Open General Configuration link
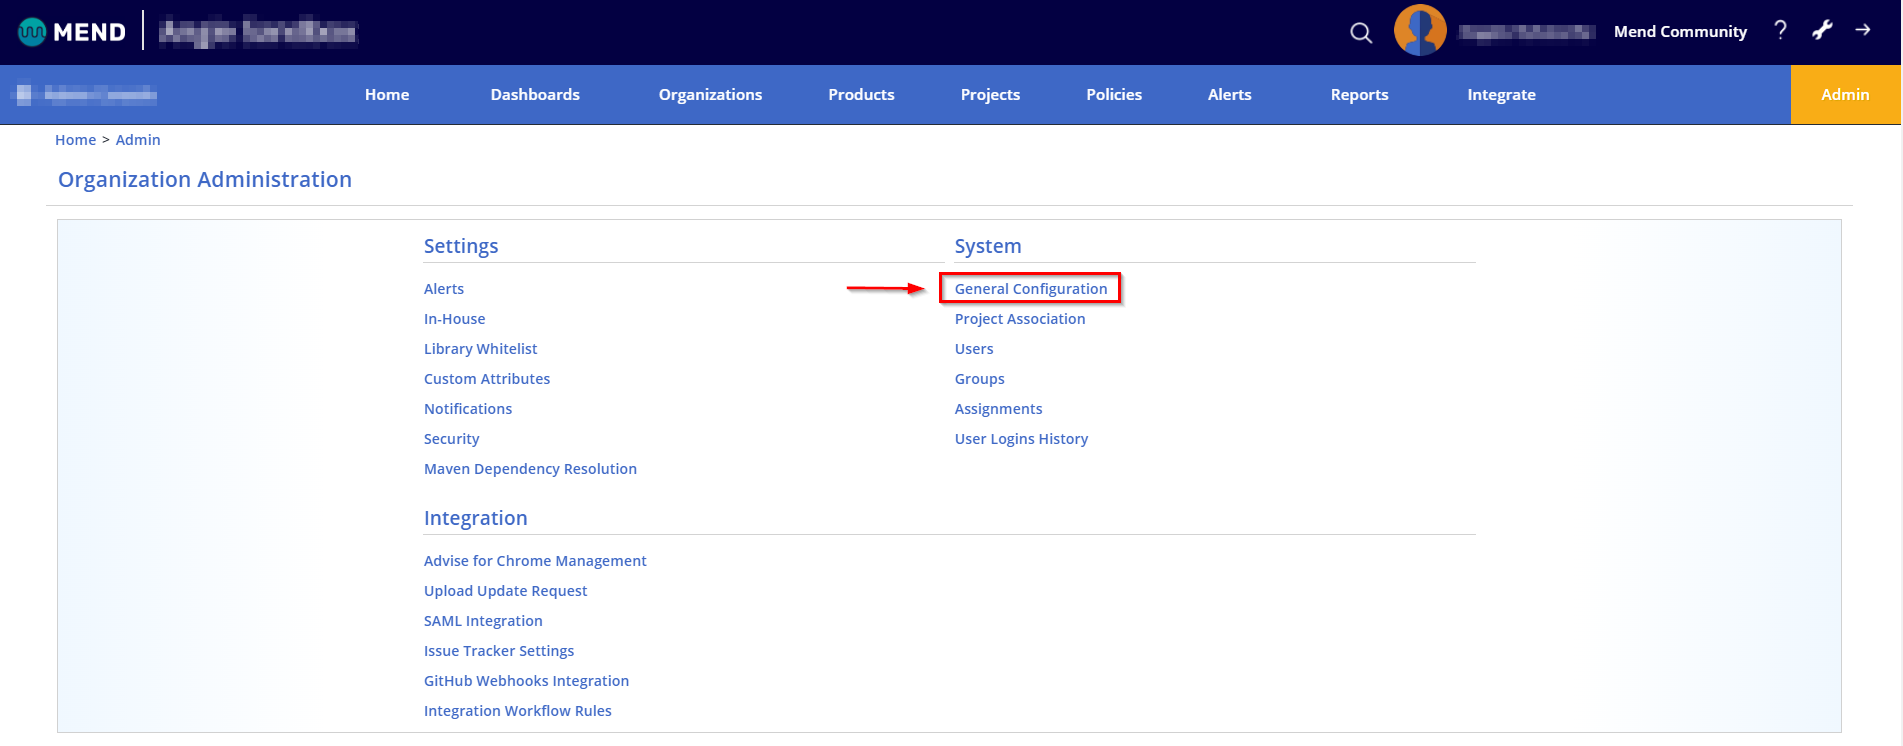This screenshot has width=1903, height=746. 1030,289
